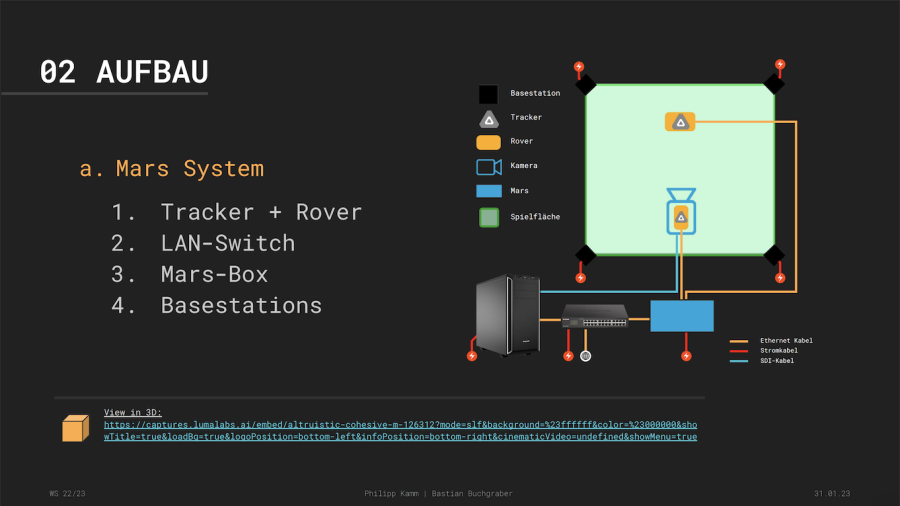Click the "View in 3D:" label
This screenshot has width=900, height=506.
tap(132, 412)
